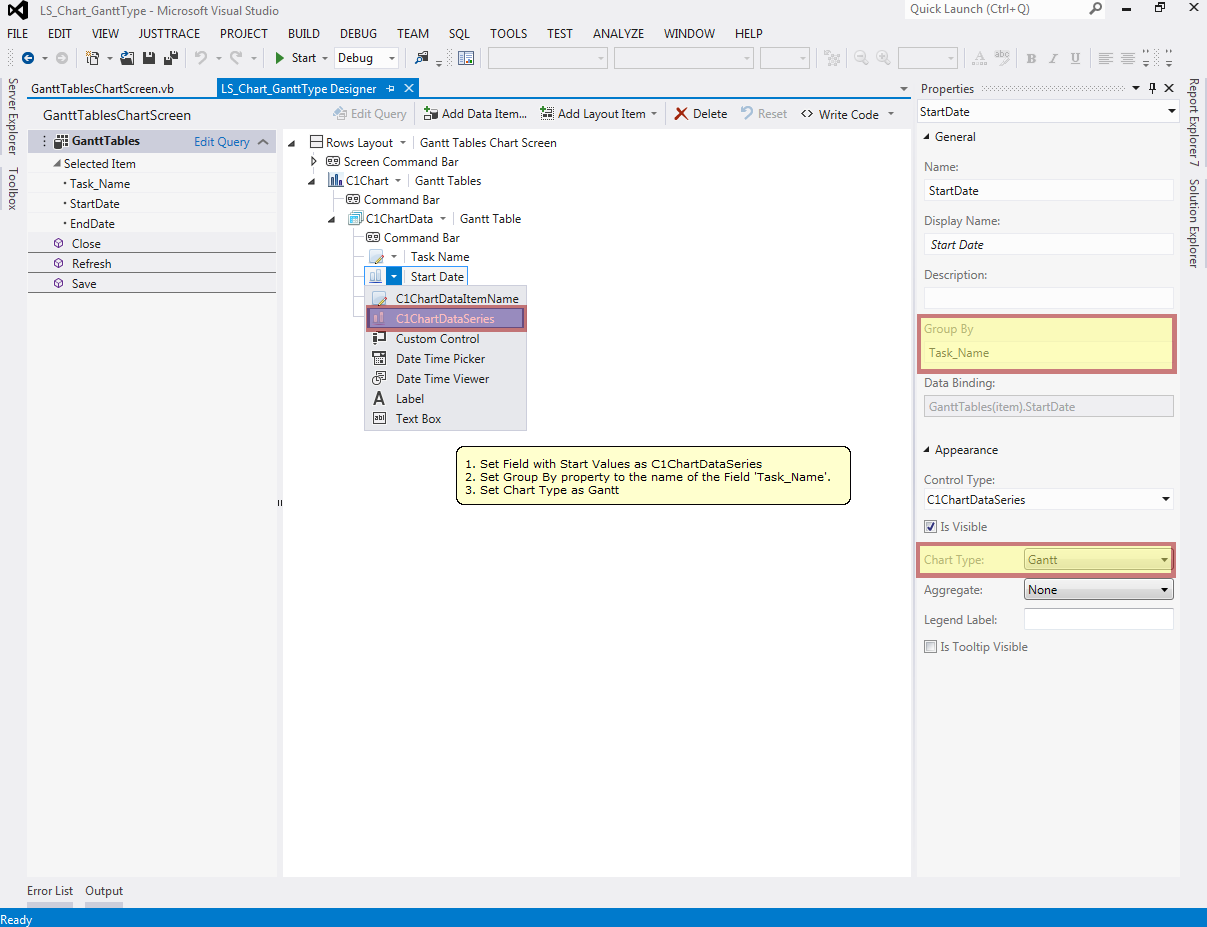The width and height of the screenshot is (1207, 927).
Task: Click the Bold formatting icon
Action: 1031,58
